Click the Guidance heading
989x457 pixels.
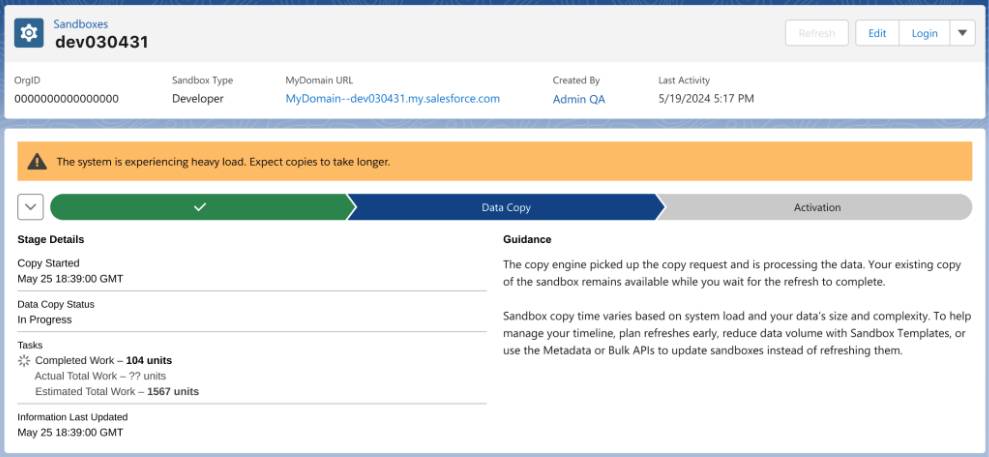coord(527,240)
